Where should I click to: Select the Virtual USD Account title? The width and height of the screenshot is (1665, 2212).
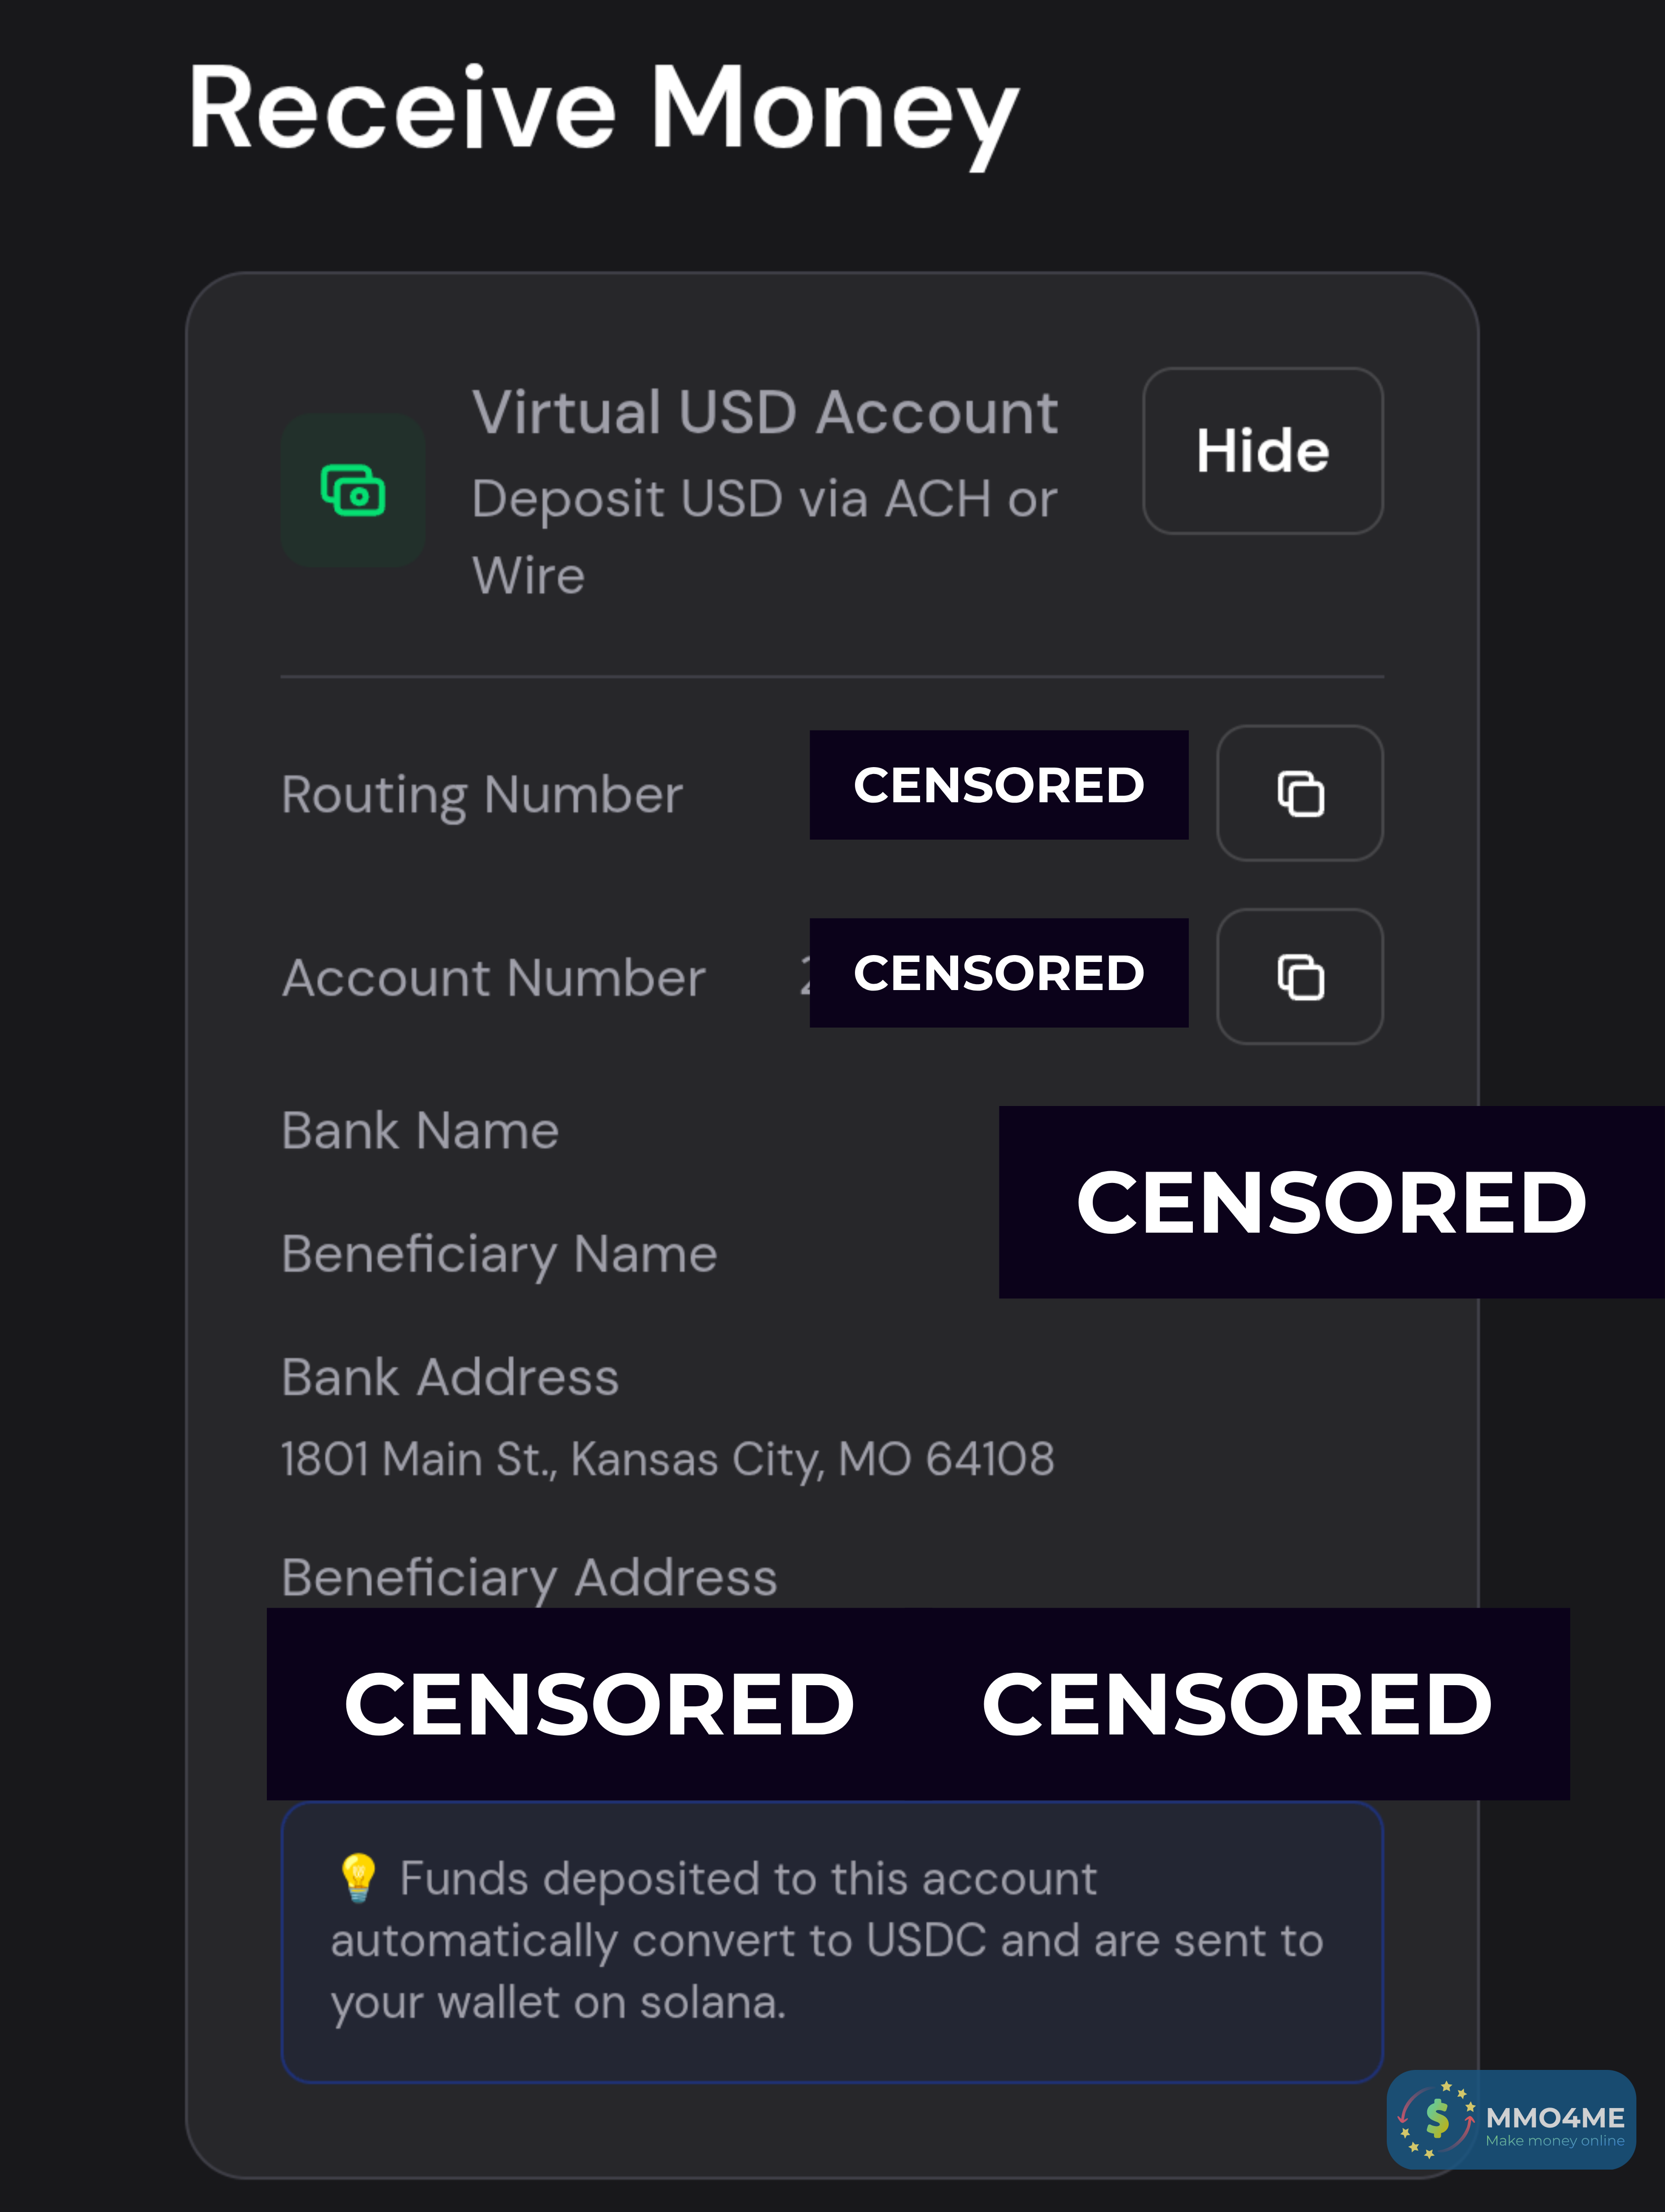point(764,412)
